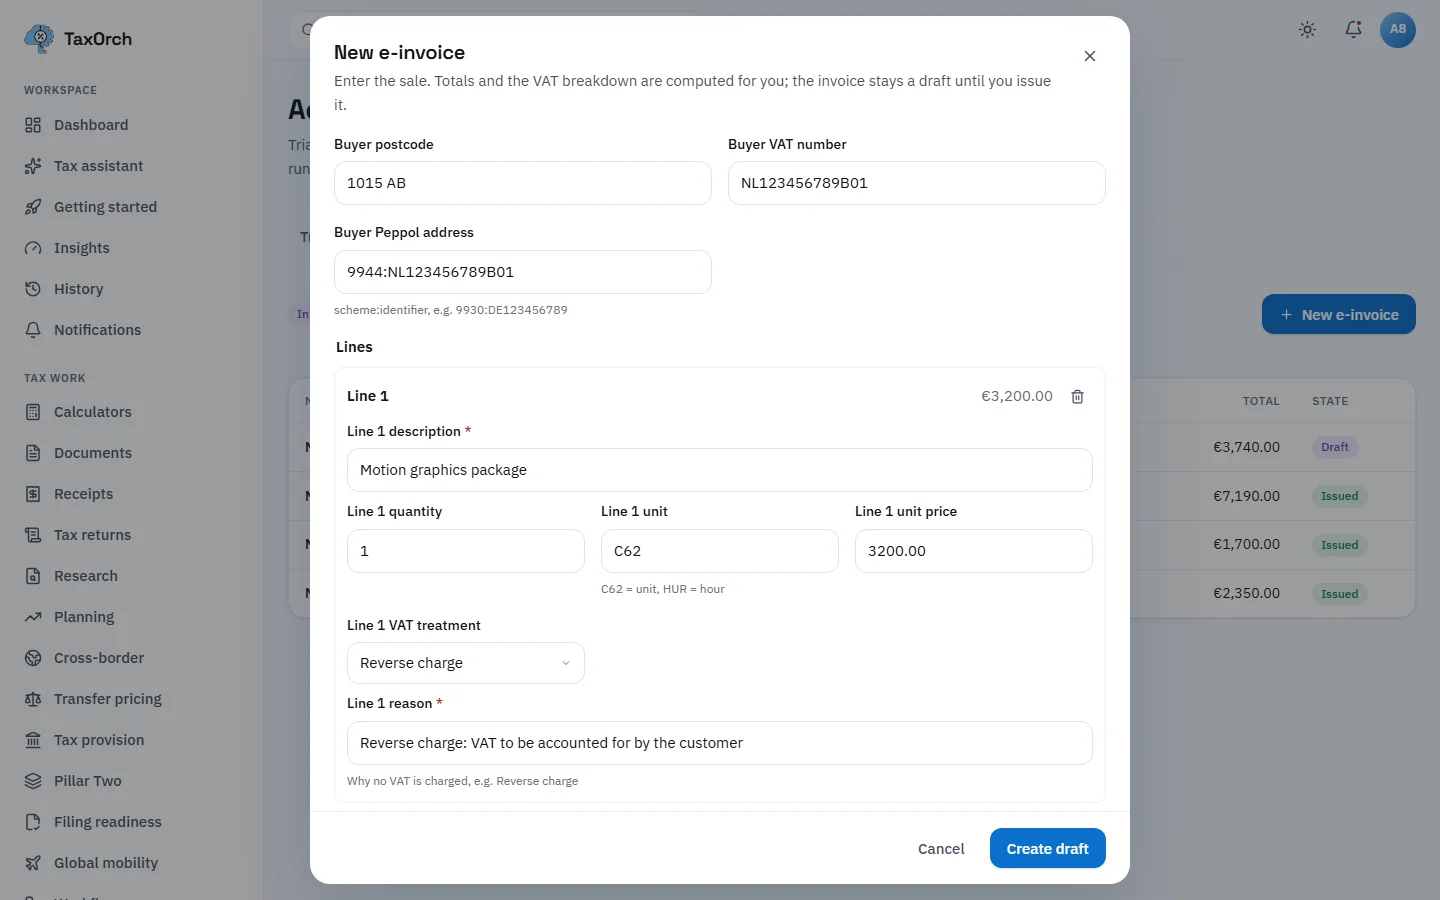Click the Create draft button
Image resolution: width=1440 pixels, height=900 pixels.
click(x=1048, y=848)
